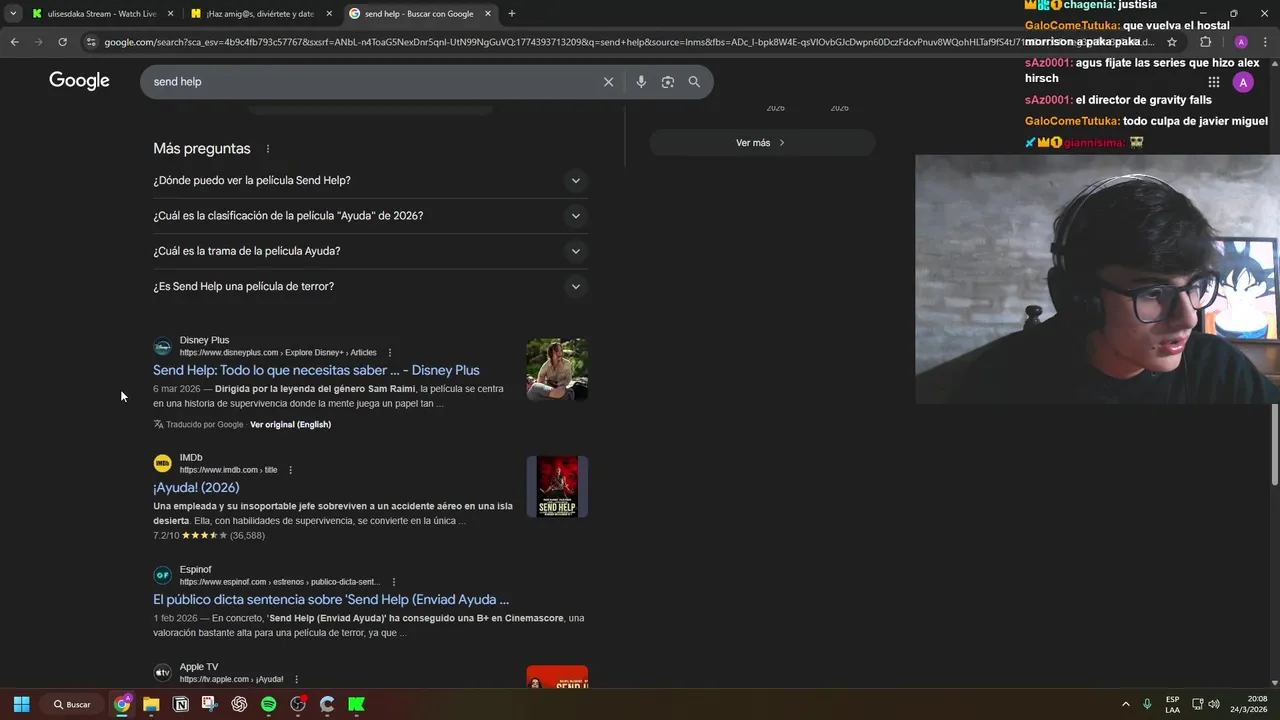Open Snipping Tool from the taskbar
This screenshot has width=1280, height=720.
(x=209, y=705)
